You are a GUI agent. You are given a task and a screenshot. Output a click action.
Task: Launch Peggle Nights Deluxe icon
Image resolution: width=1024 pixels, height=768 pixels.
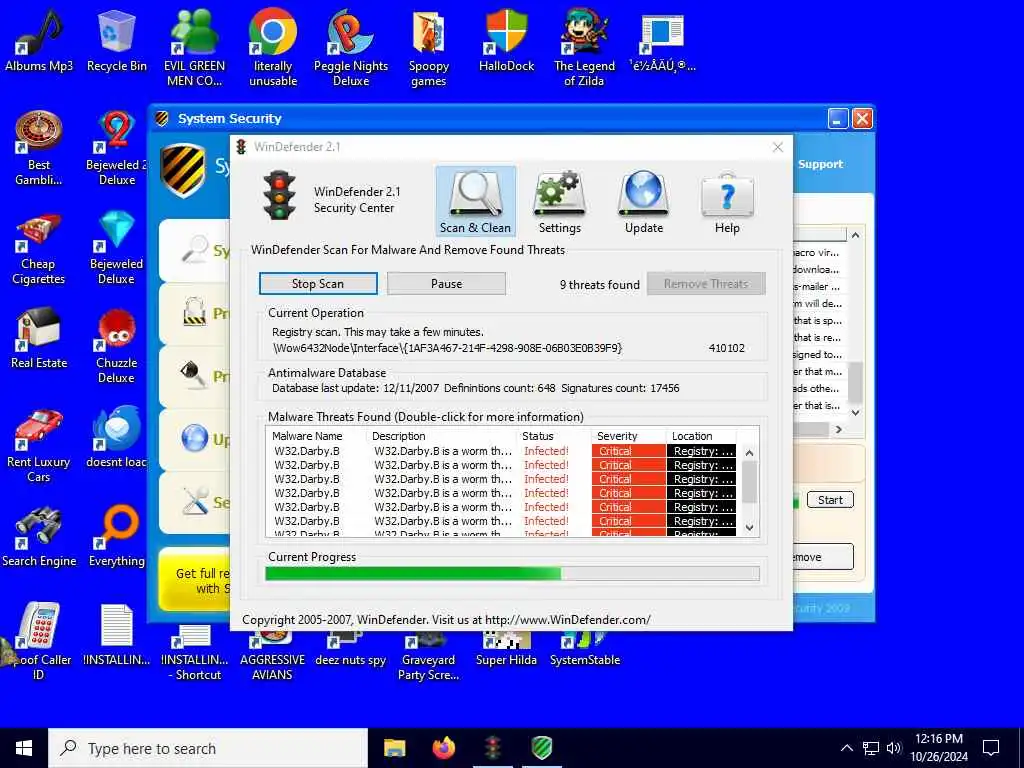click(351, 49)
